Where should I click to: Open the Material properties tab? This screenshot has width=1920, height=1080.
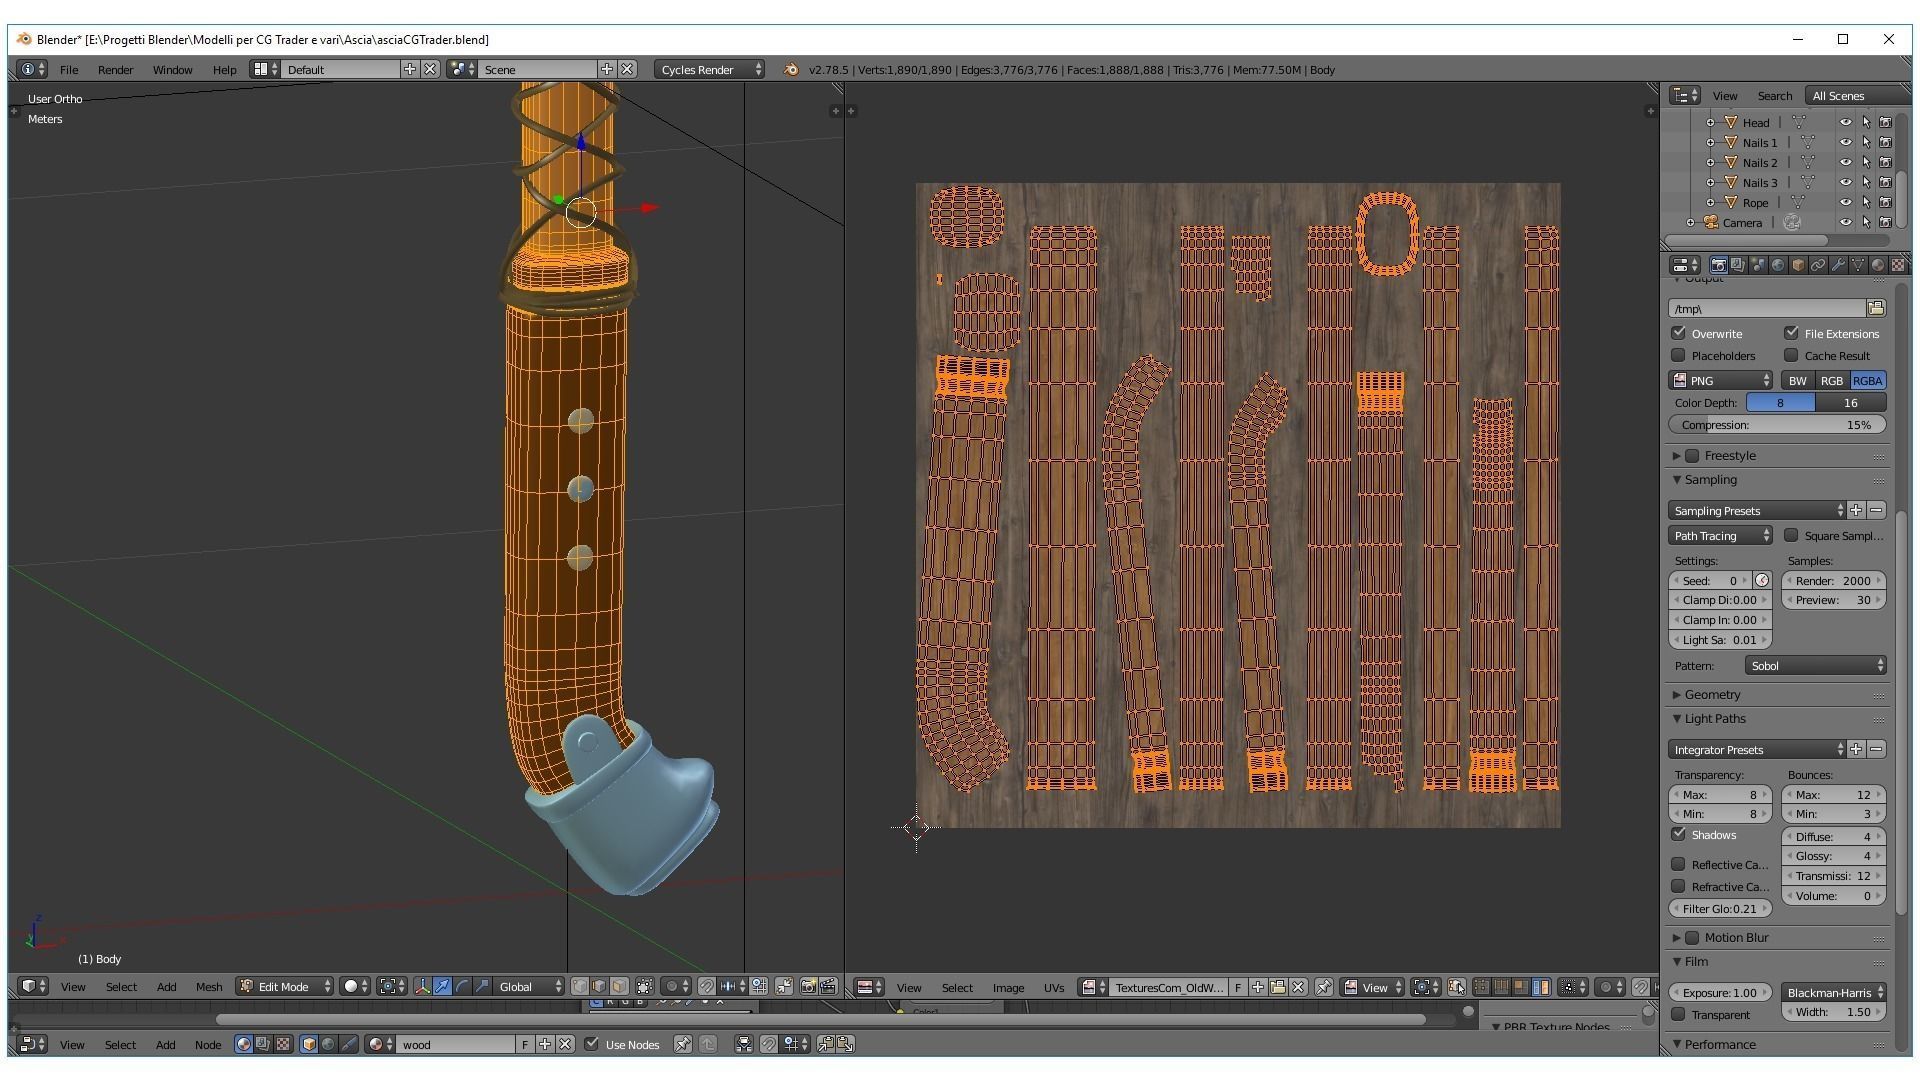1878,265
